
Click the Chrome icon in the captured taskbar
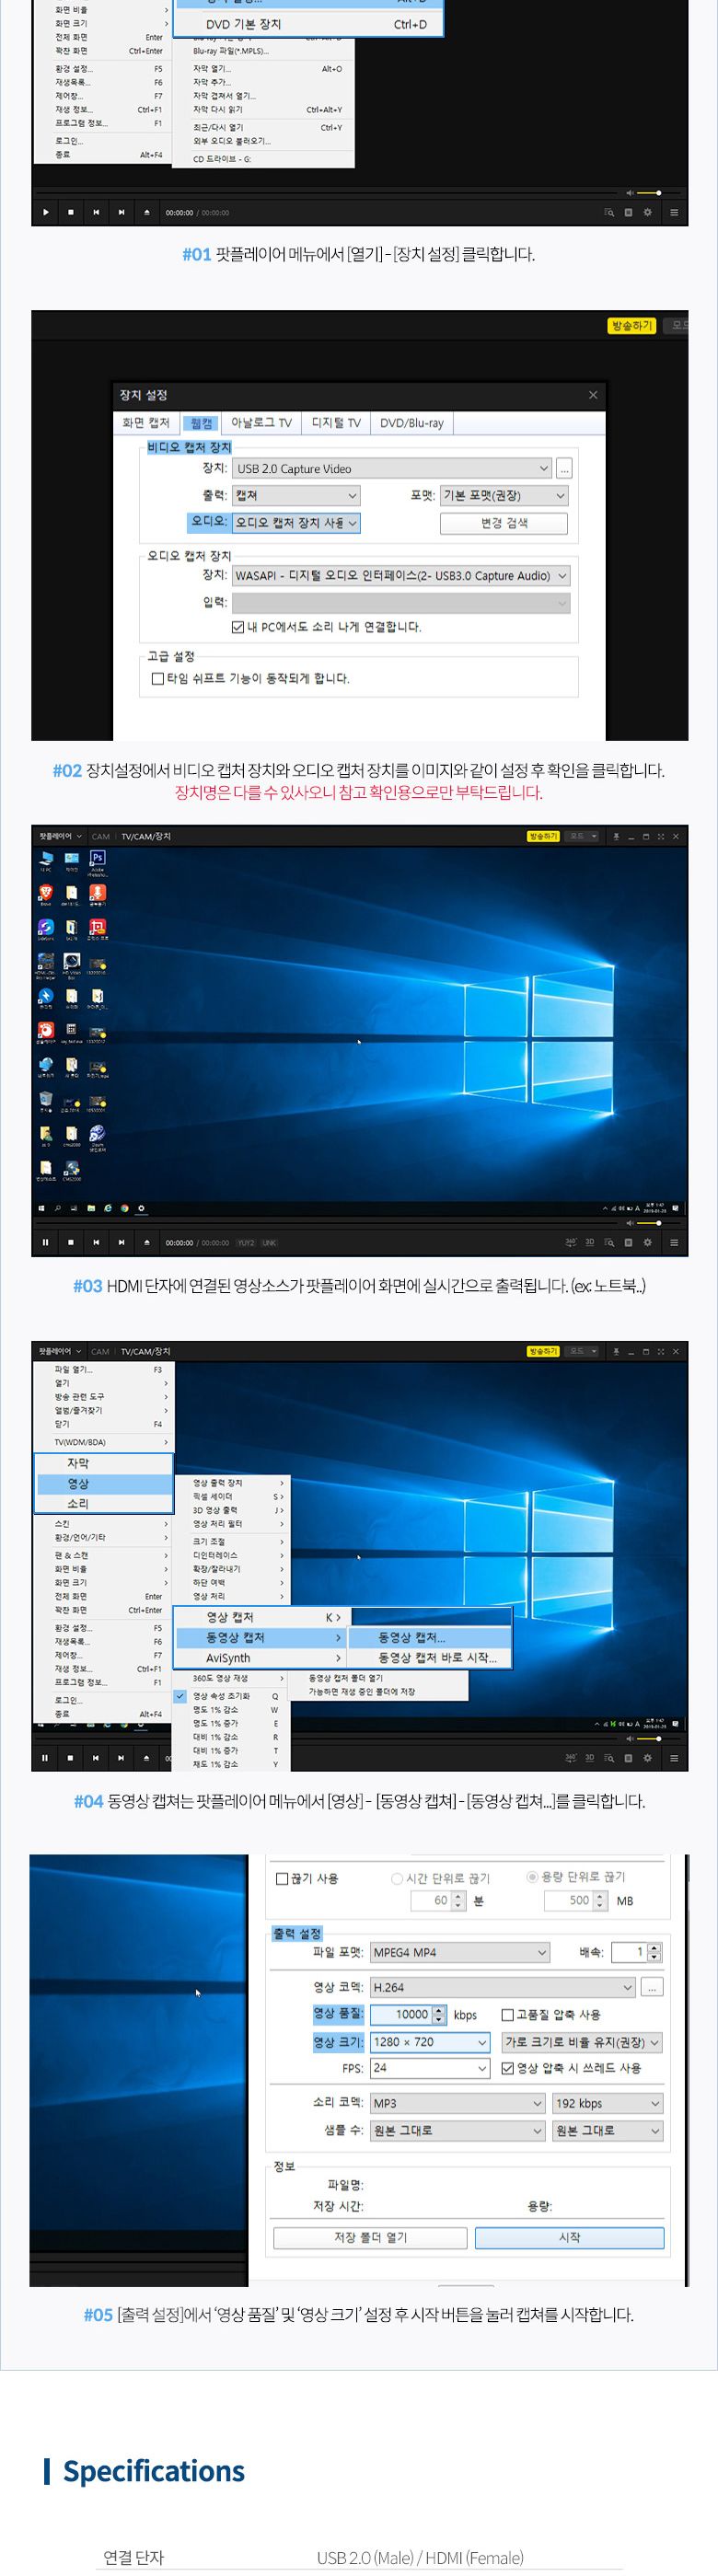coord(124,1208)
